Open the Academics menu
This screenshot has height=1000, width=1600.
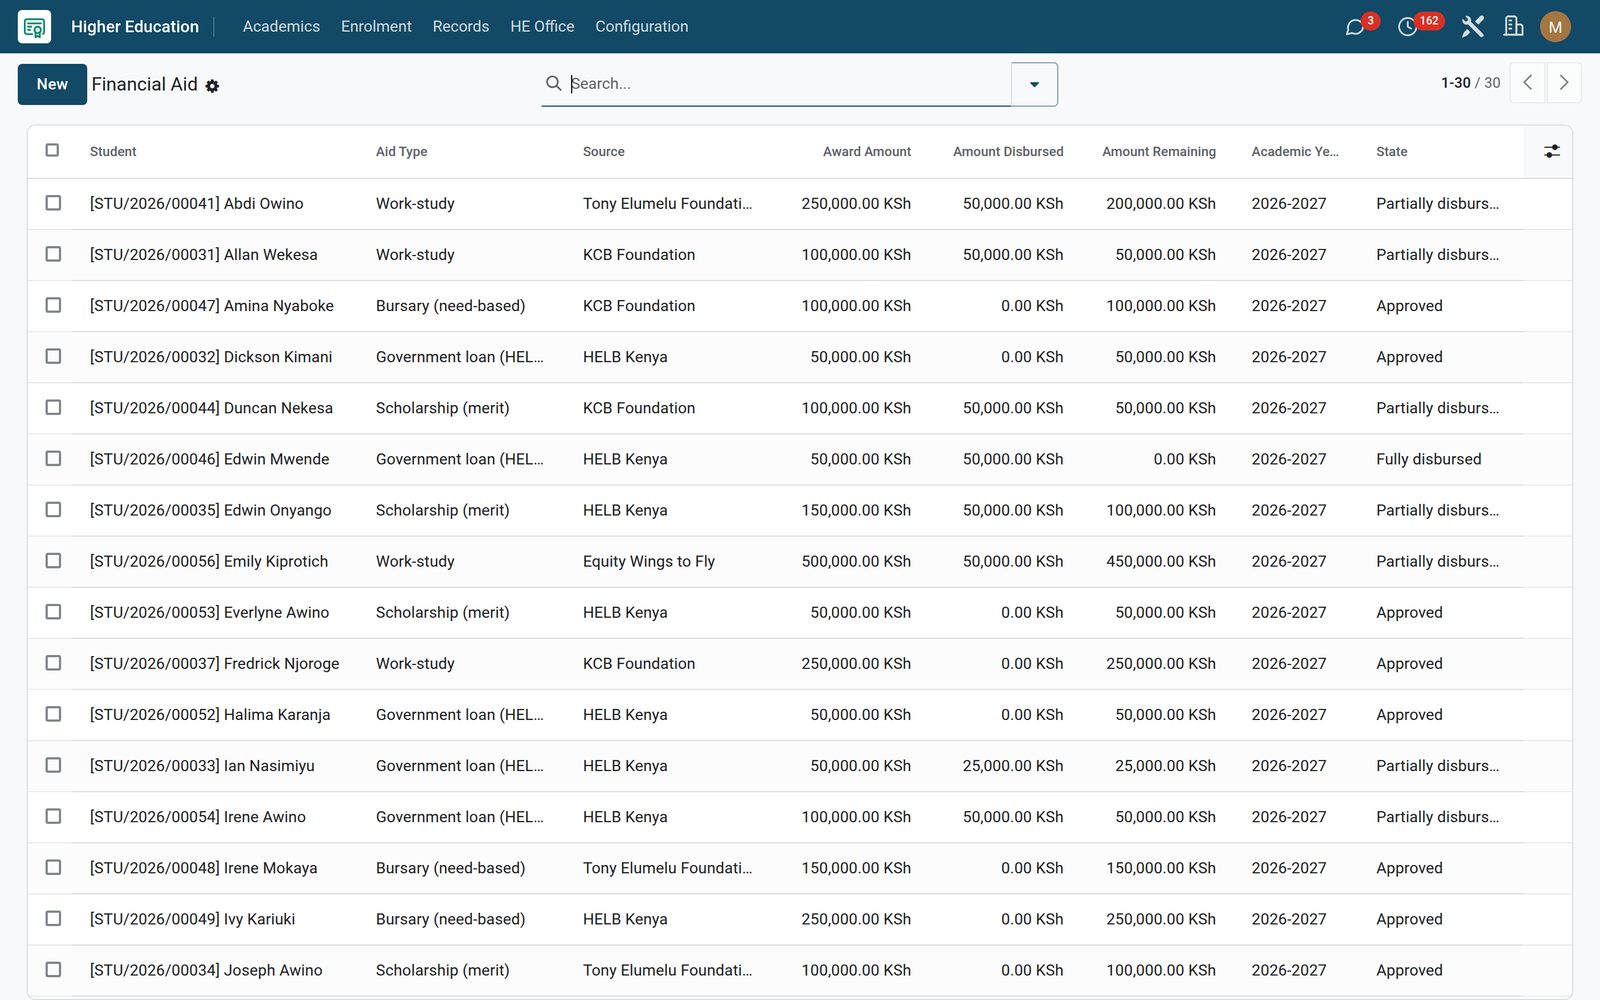281,27
